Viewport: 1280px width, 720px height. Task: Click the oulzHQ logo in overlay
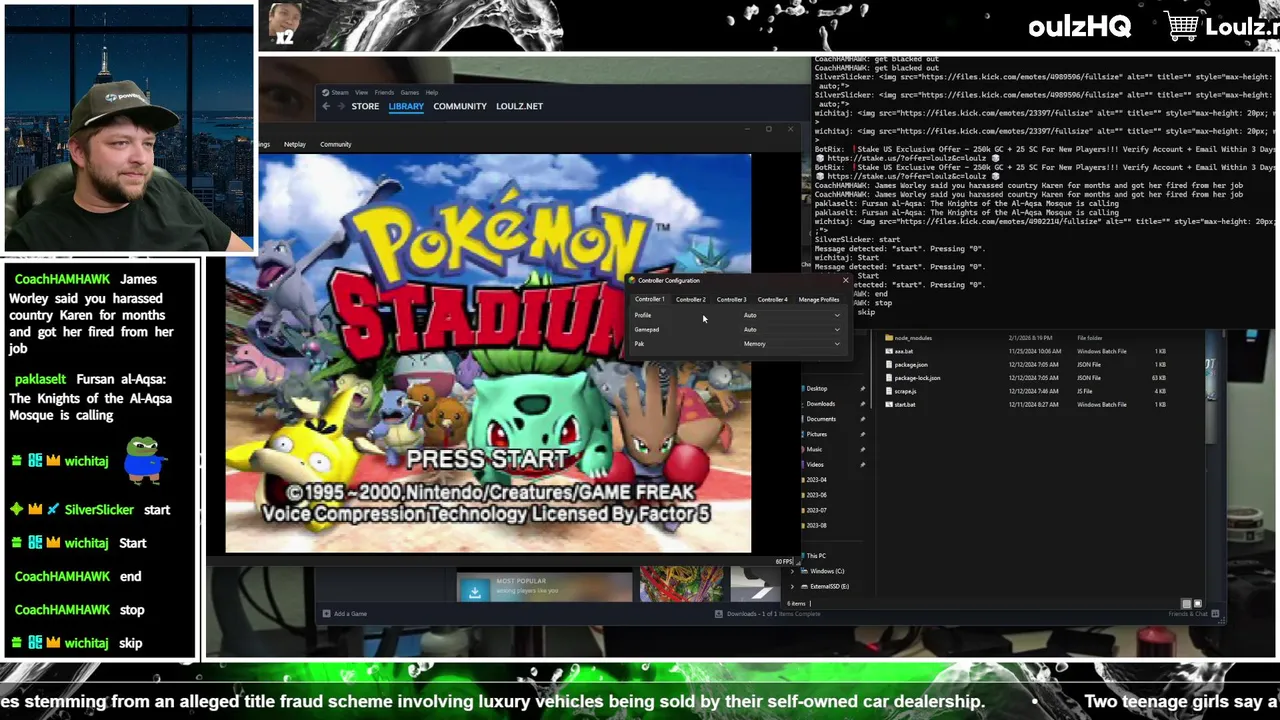click(1080, 27)
